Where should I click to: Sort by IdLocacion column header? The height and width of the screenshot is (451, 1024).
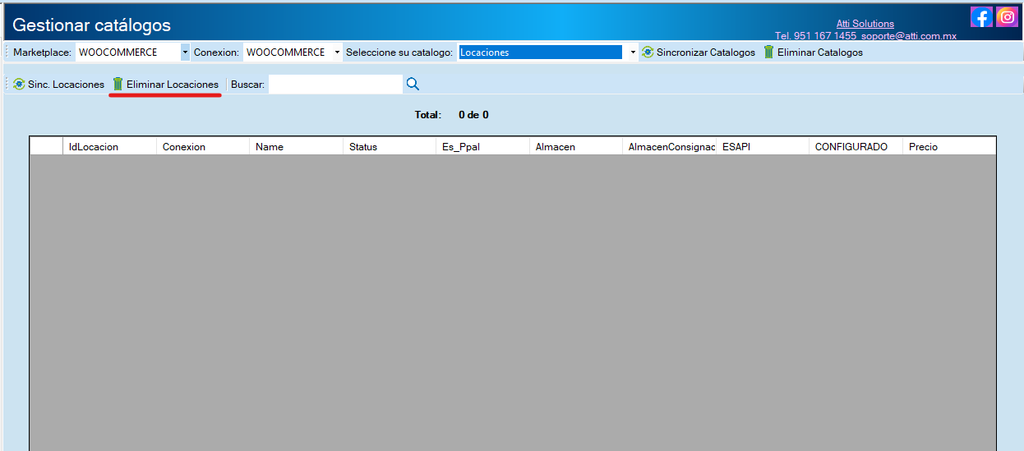109,147
